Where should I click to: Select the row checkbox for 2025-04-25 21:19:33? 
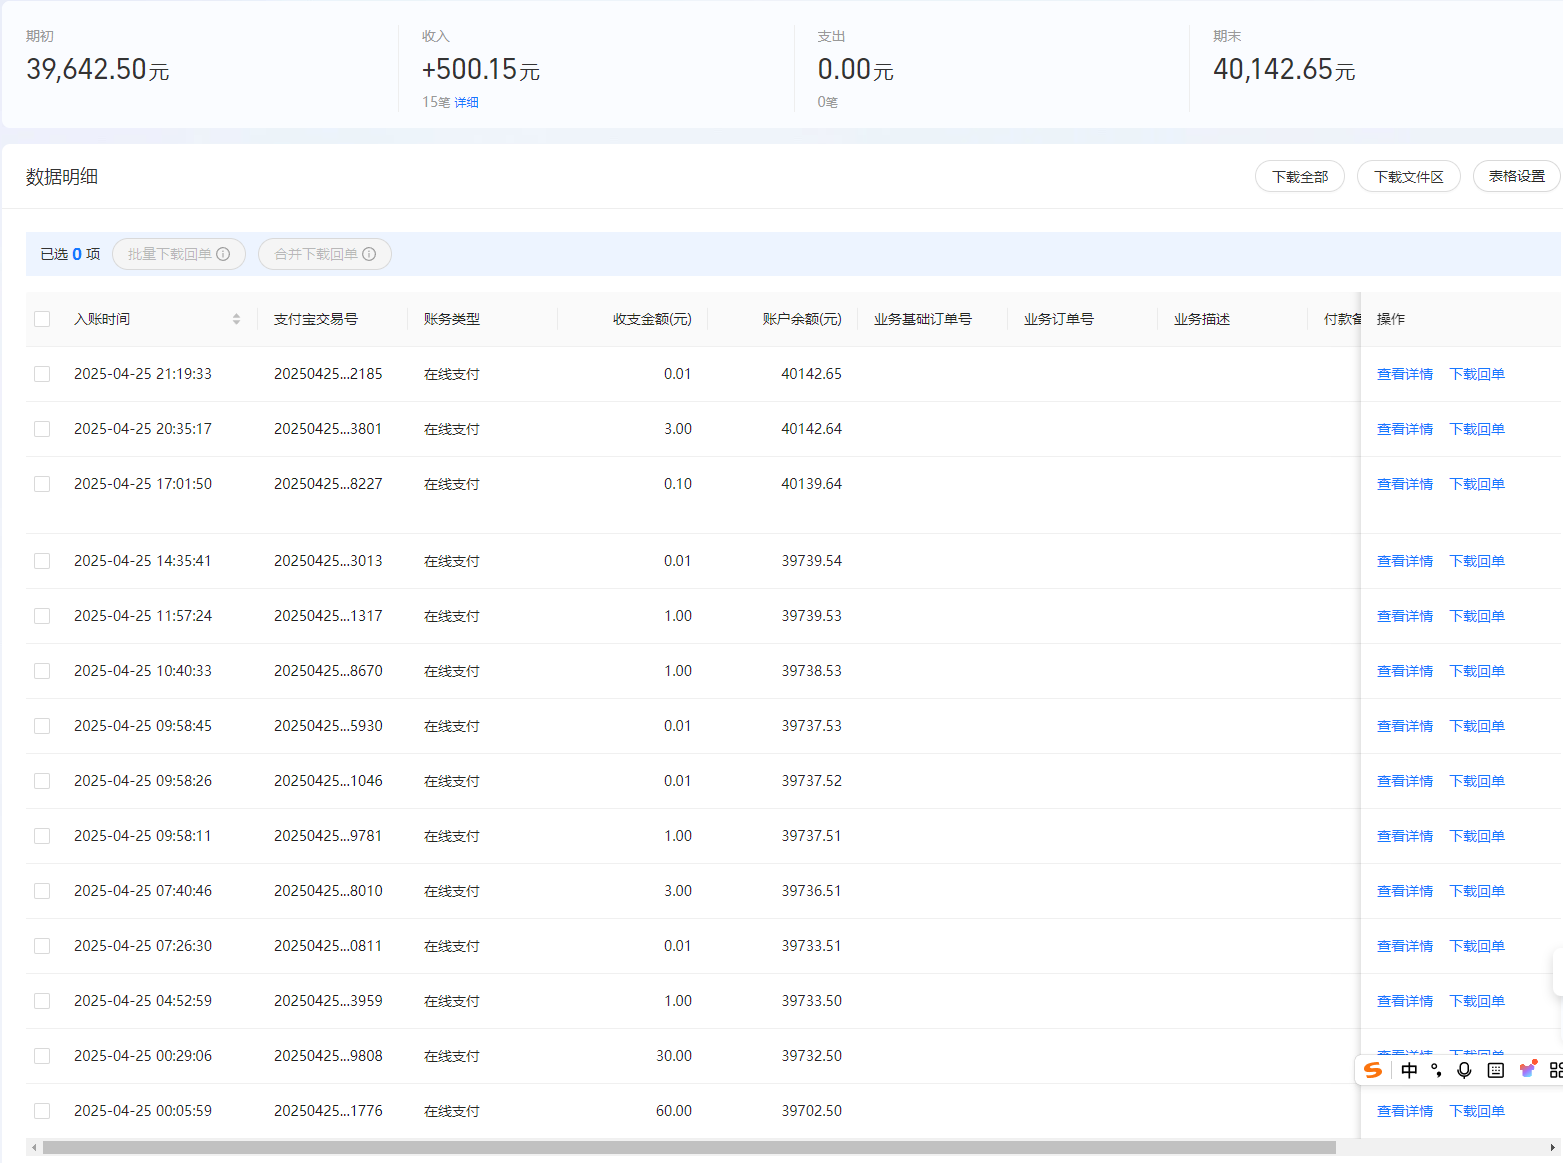(42, 374)
